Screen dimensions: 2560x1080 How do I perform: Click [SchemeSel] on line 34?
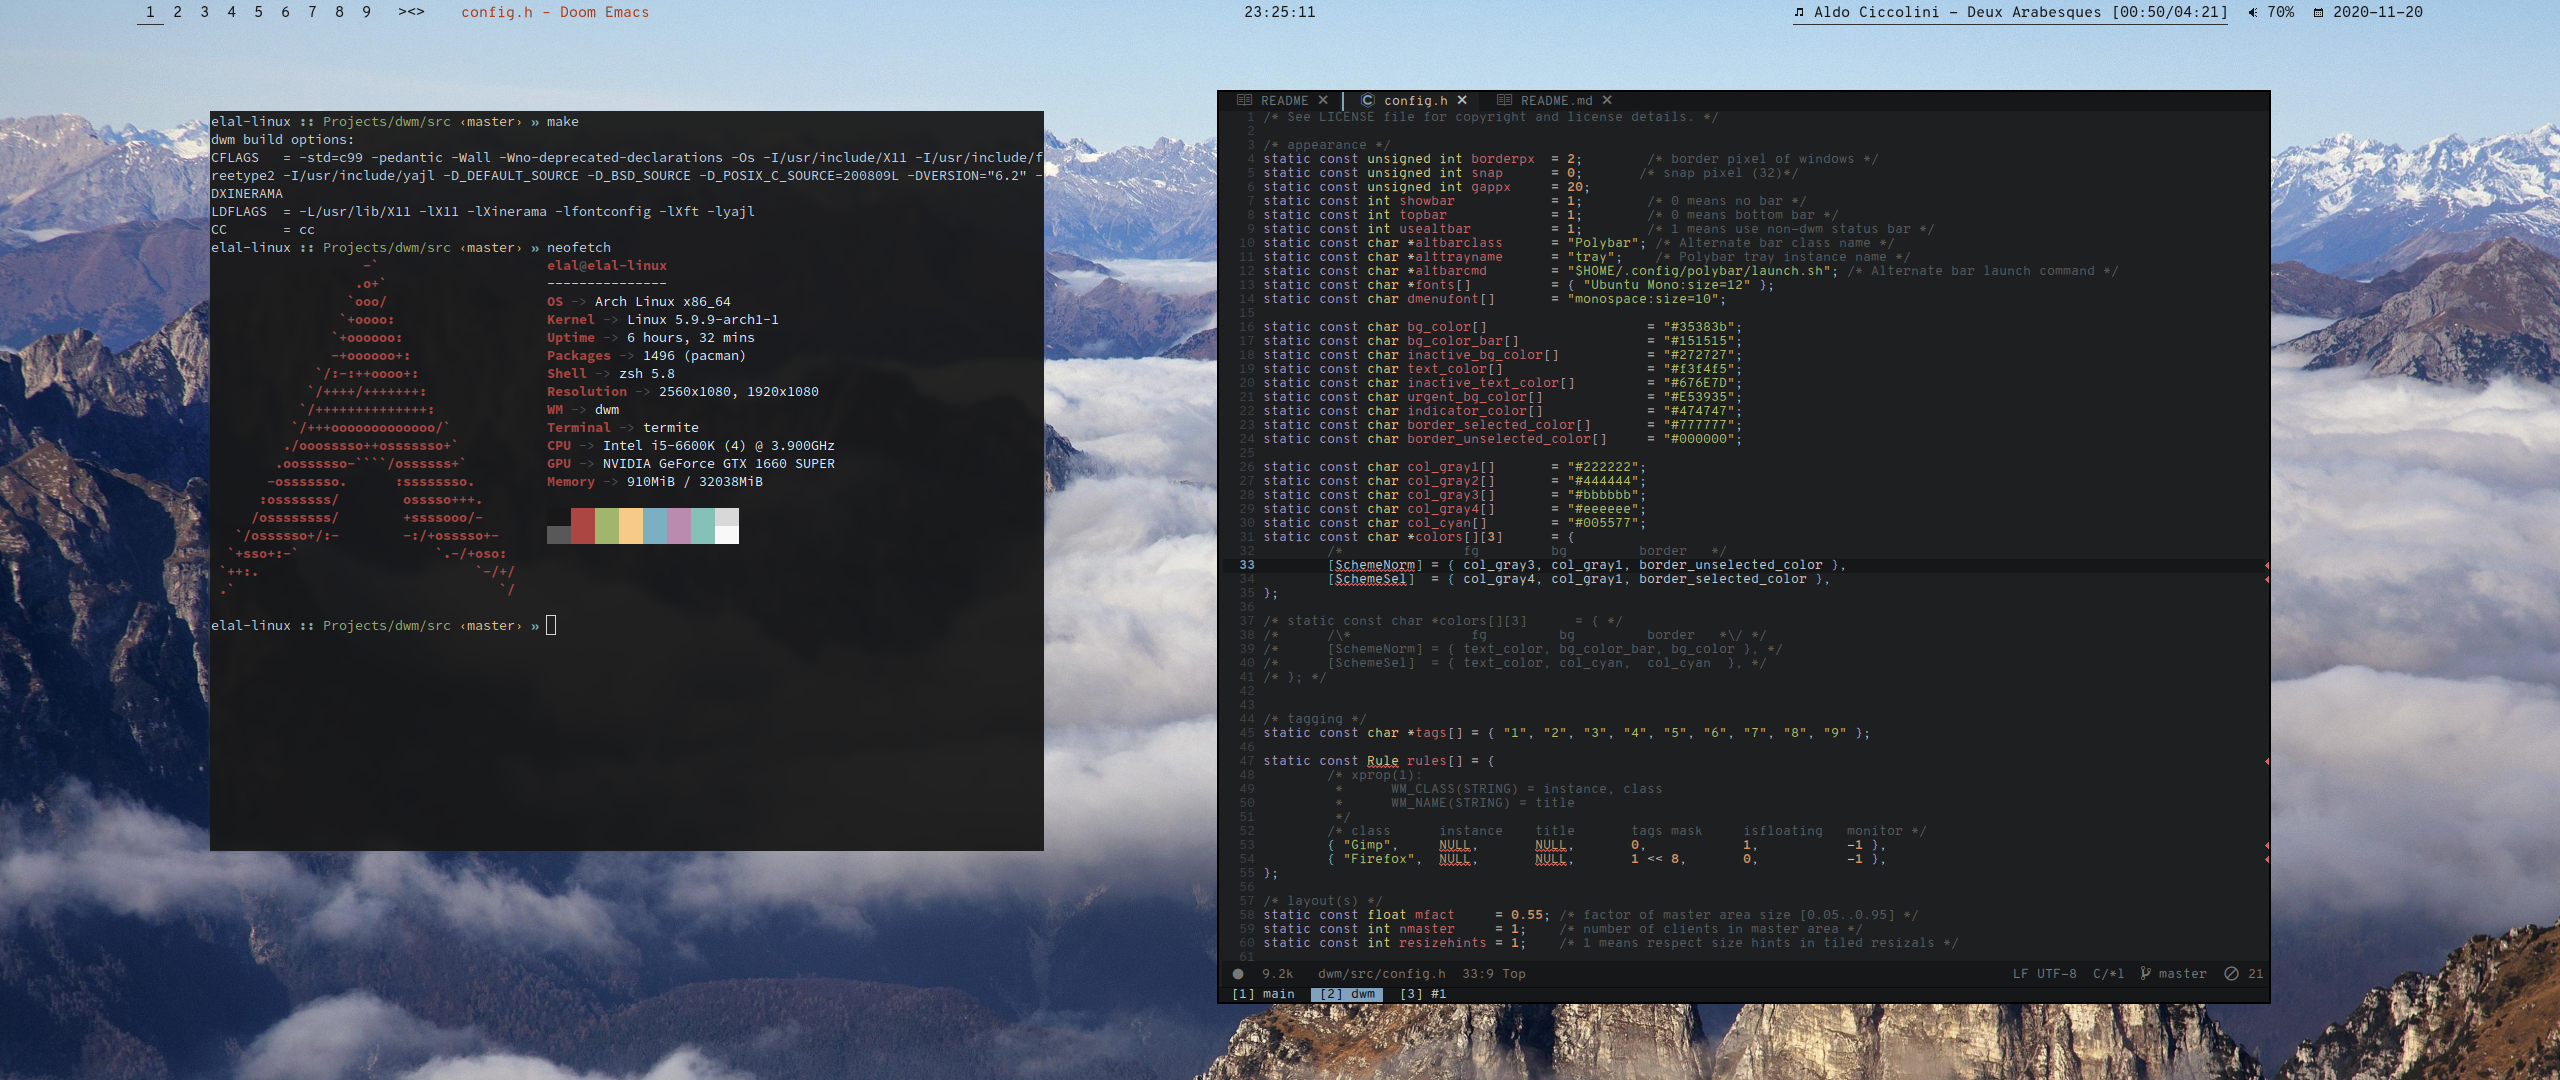point(1371,579)
